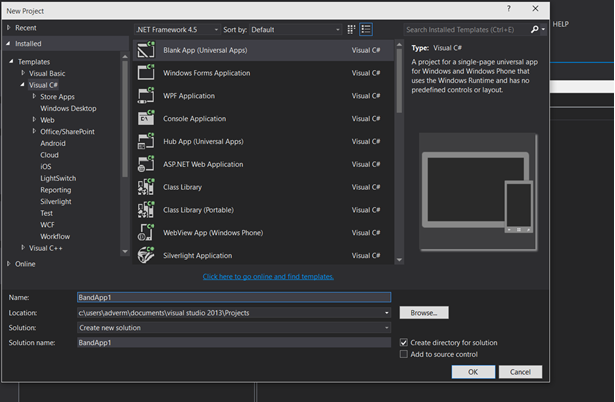Pick the WebView App (Windows Phone) icon
Image resolution: width=615 pixels, height=402 pixels.
(146, 233)
